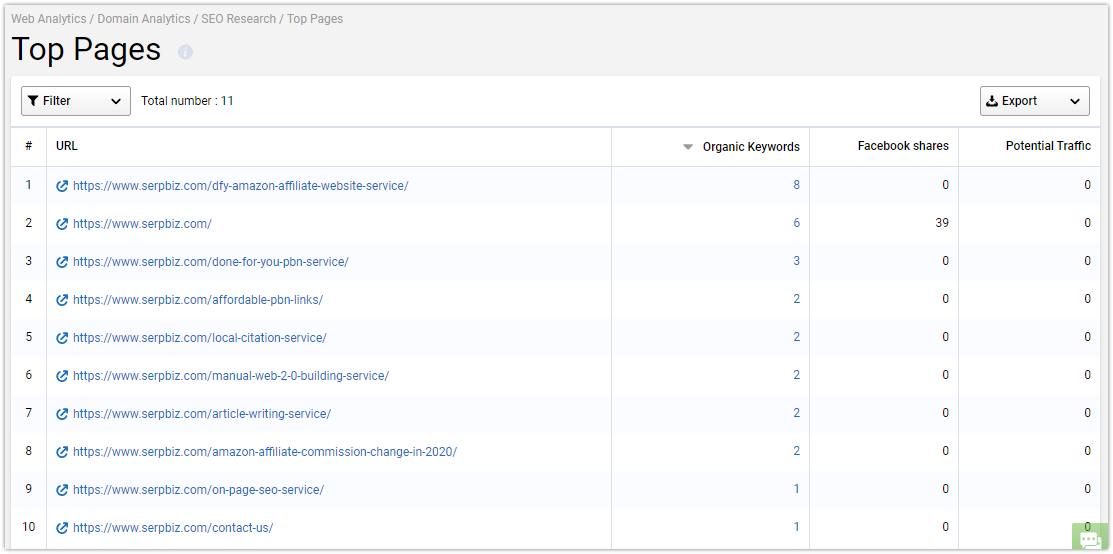Open the Filter dropdown

[76, 101]
